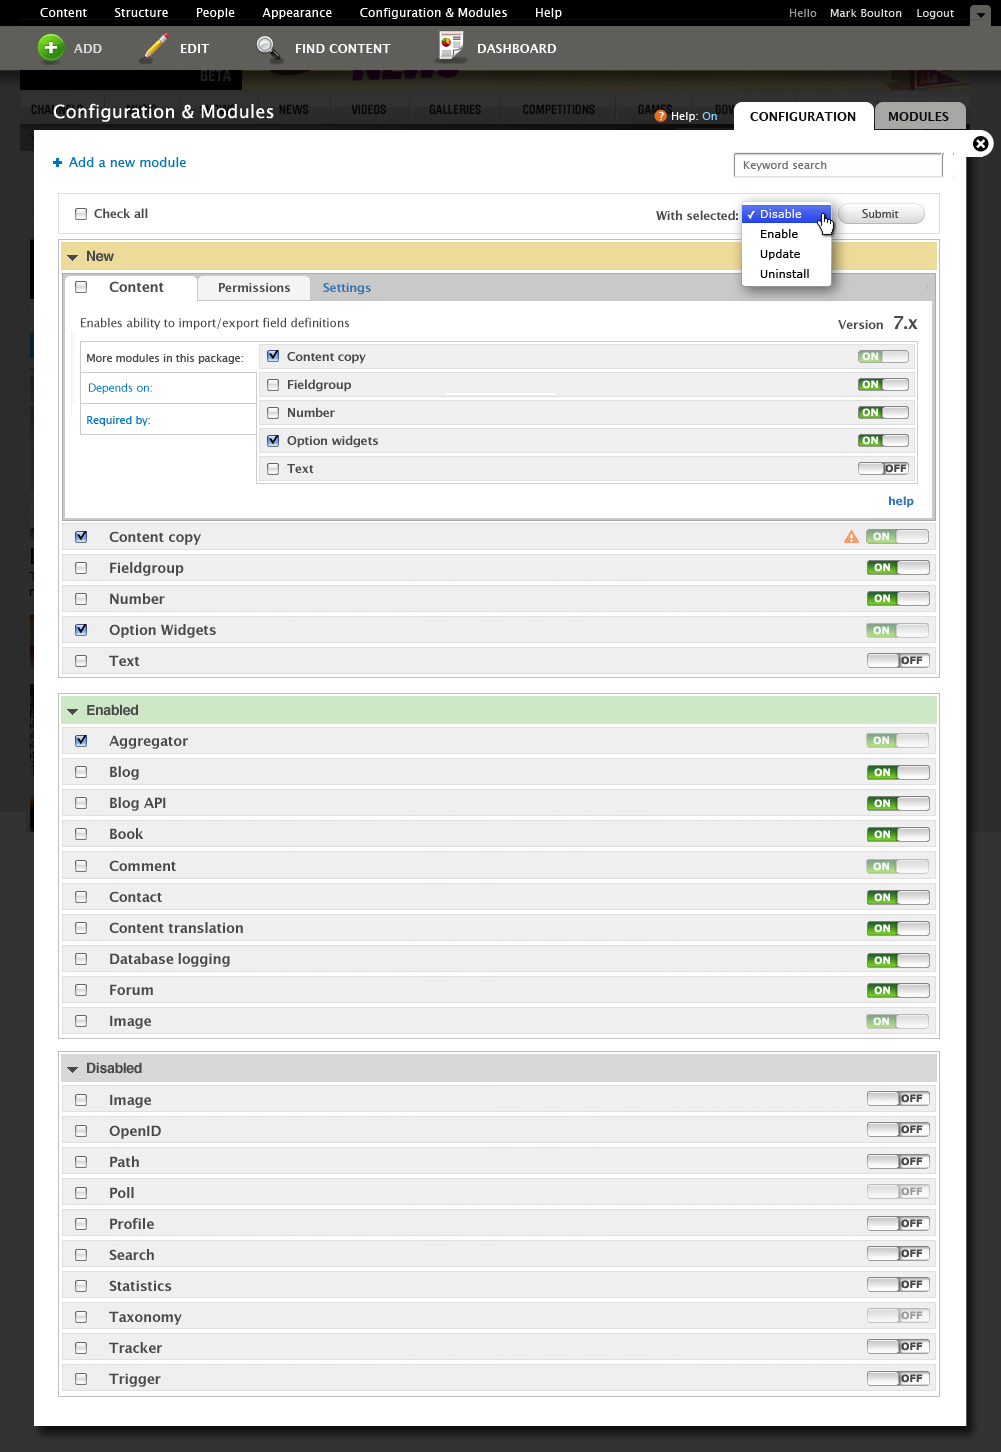Tick the Content package checkbox

click(82, 287)
